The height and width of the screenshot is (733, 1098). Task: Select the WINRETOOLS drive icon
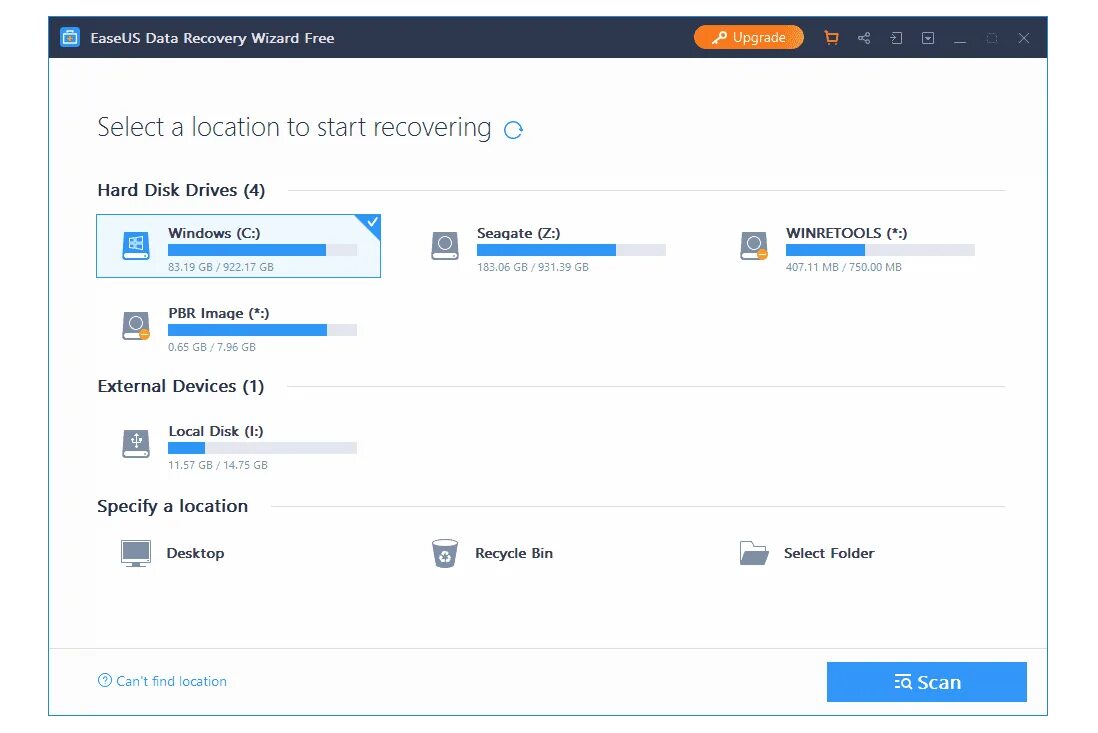753,246
